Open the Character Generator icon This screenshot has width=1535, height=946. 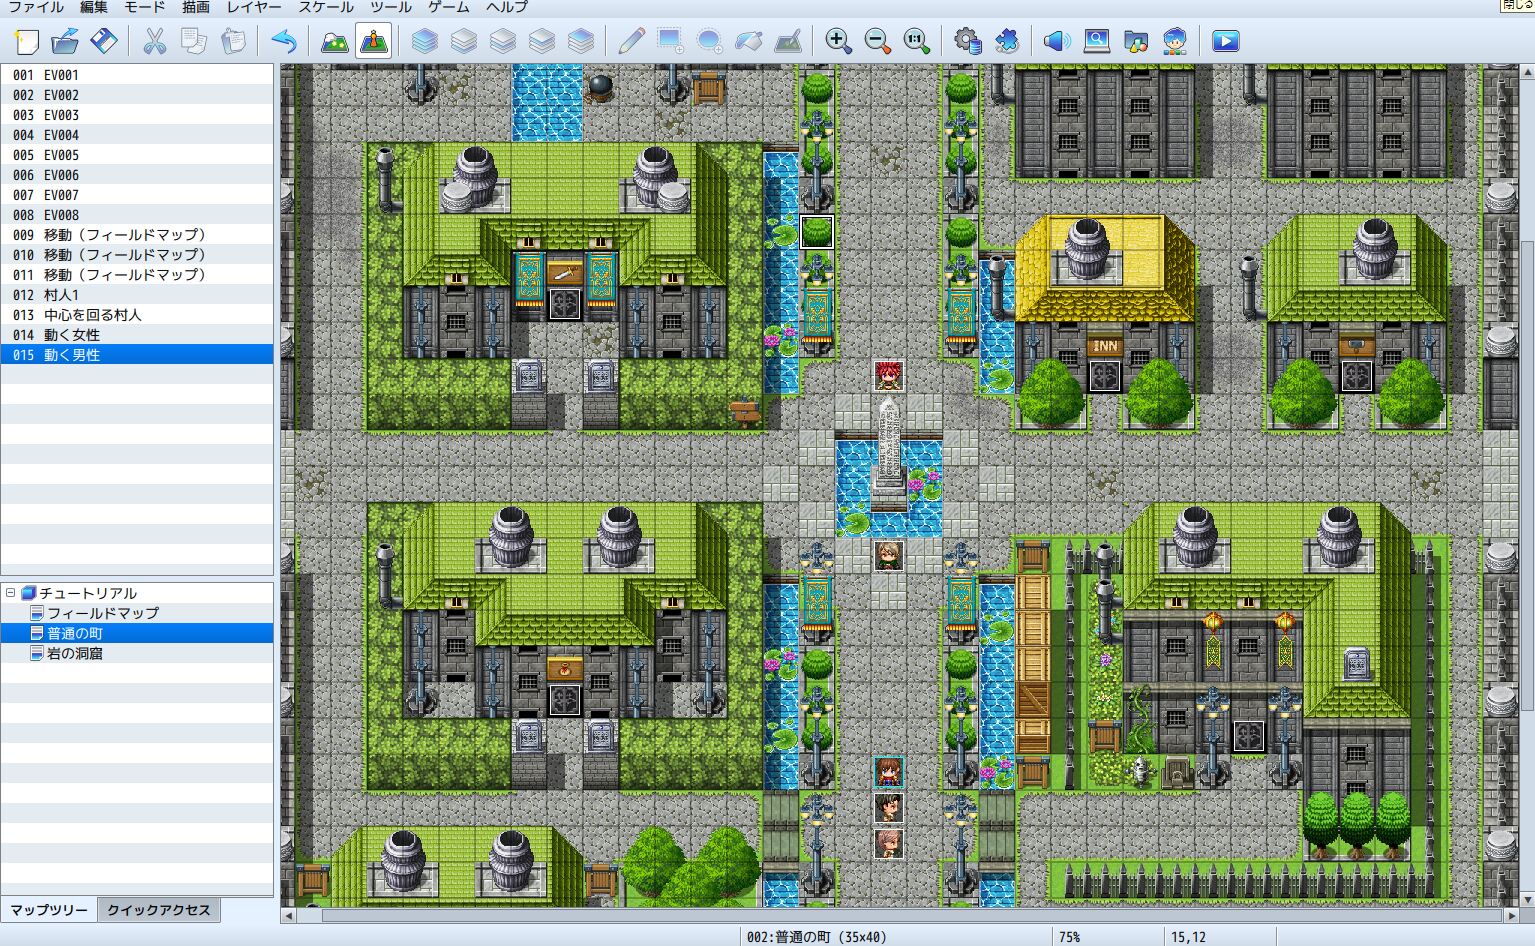coord(1175,41)
